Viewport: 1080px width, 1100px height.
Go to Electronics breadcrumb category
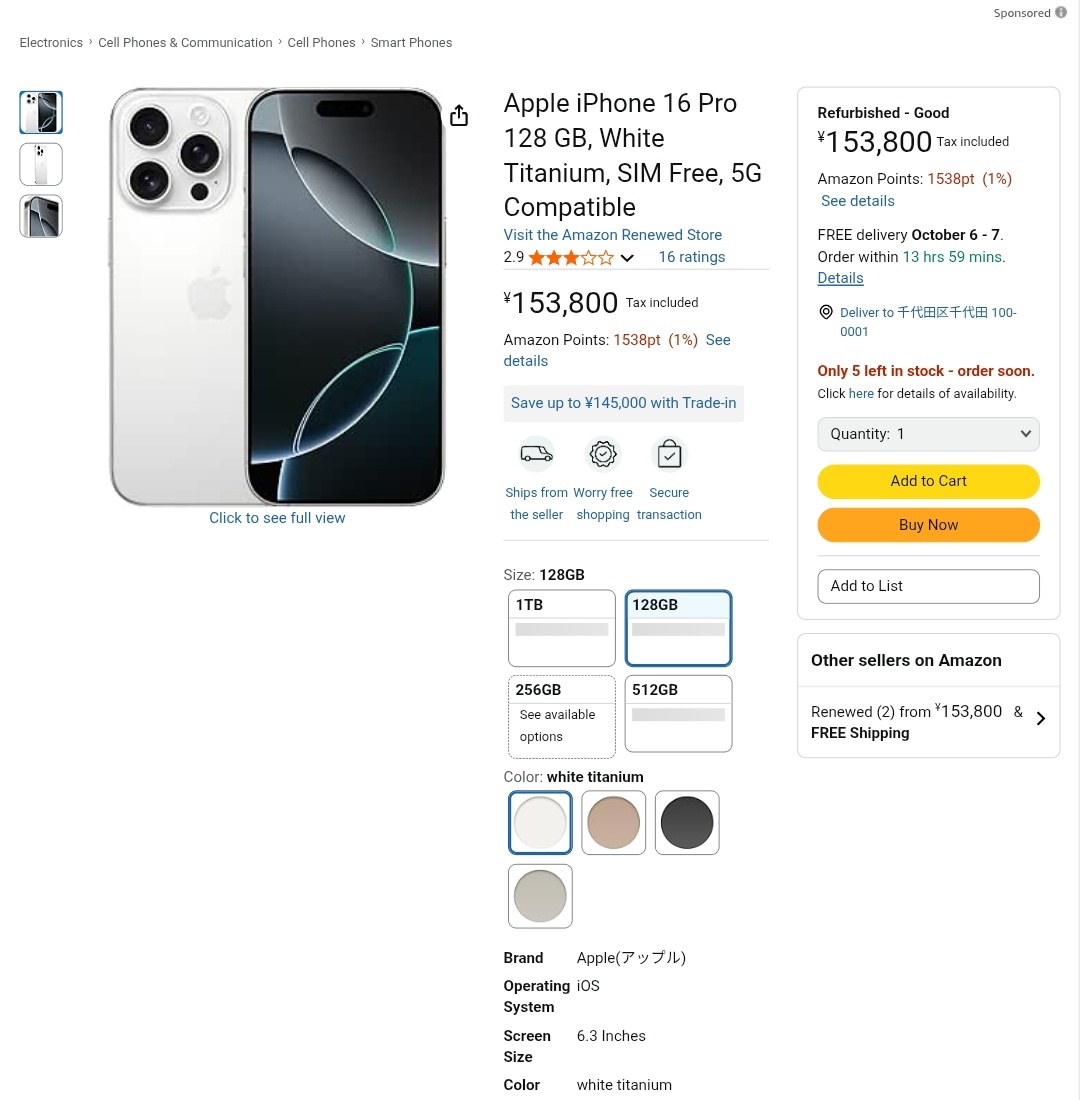pyautogui.click(x=51, y=43)
